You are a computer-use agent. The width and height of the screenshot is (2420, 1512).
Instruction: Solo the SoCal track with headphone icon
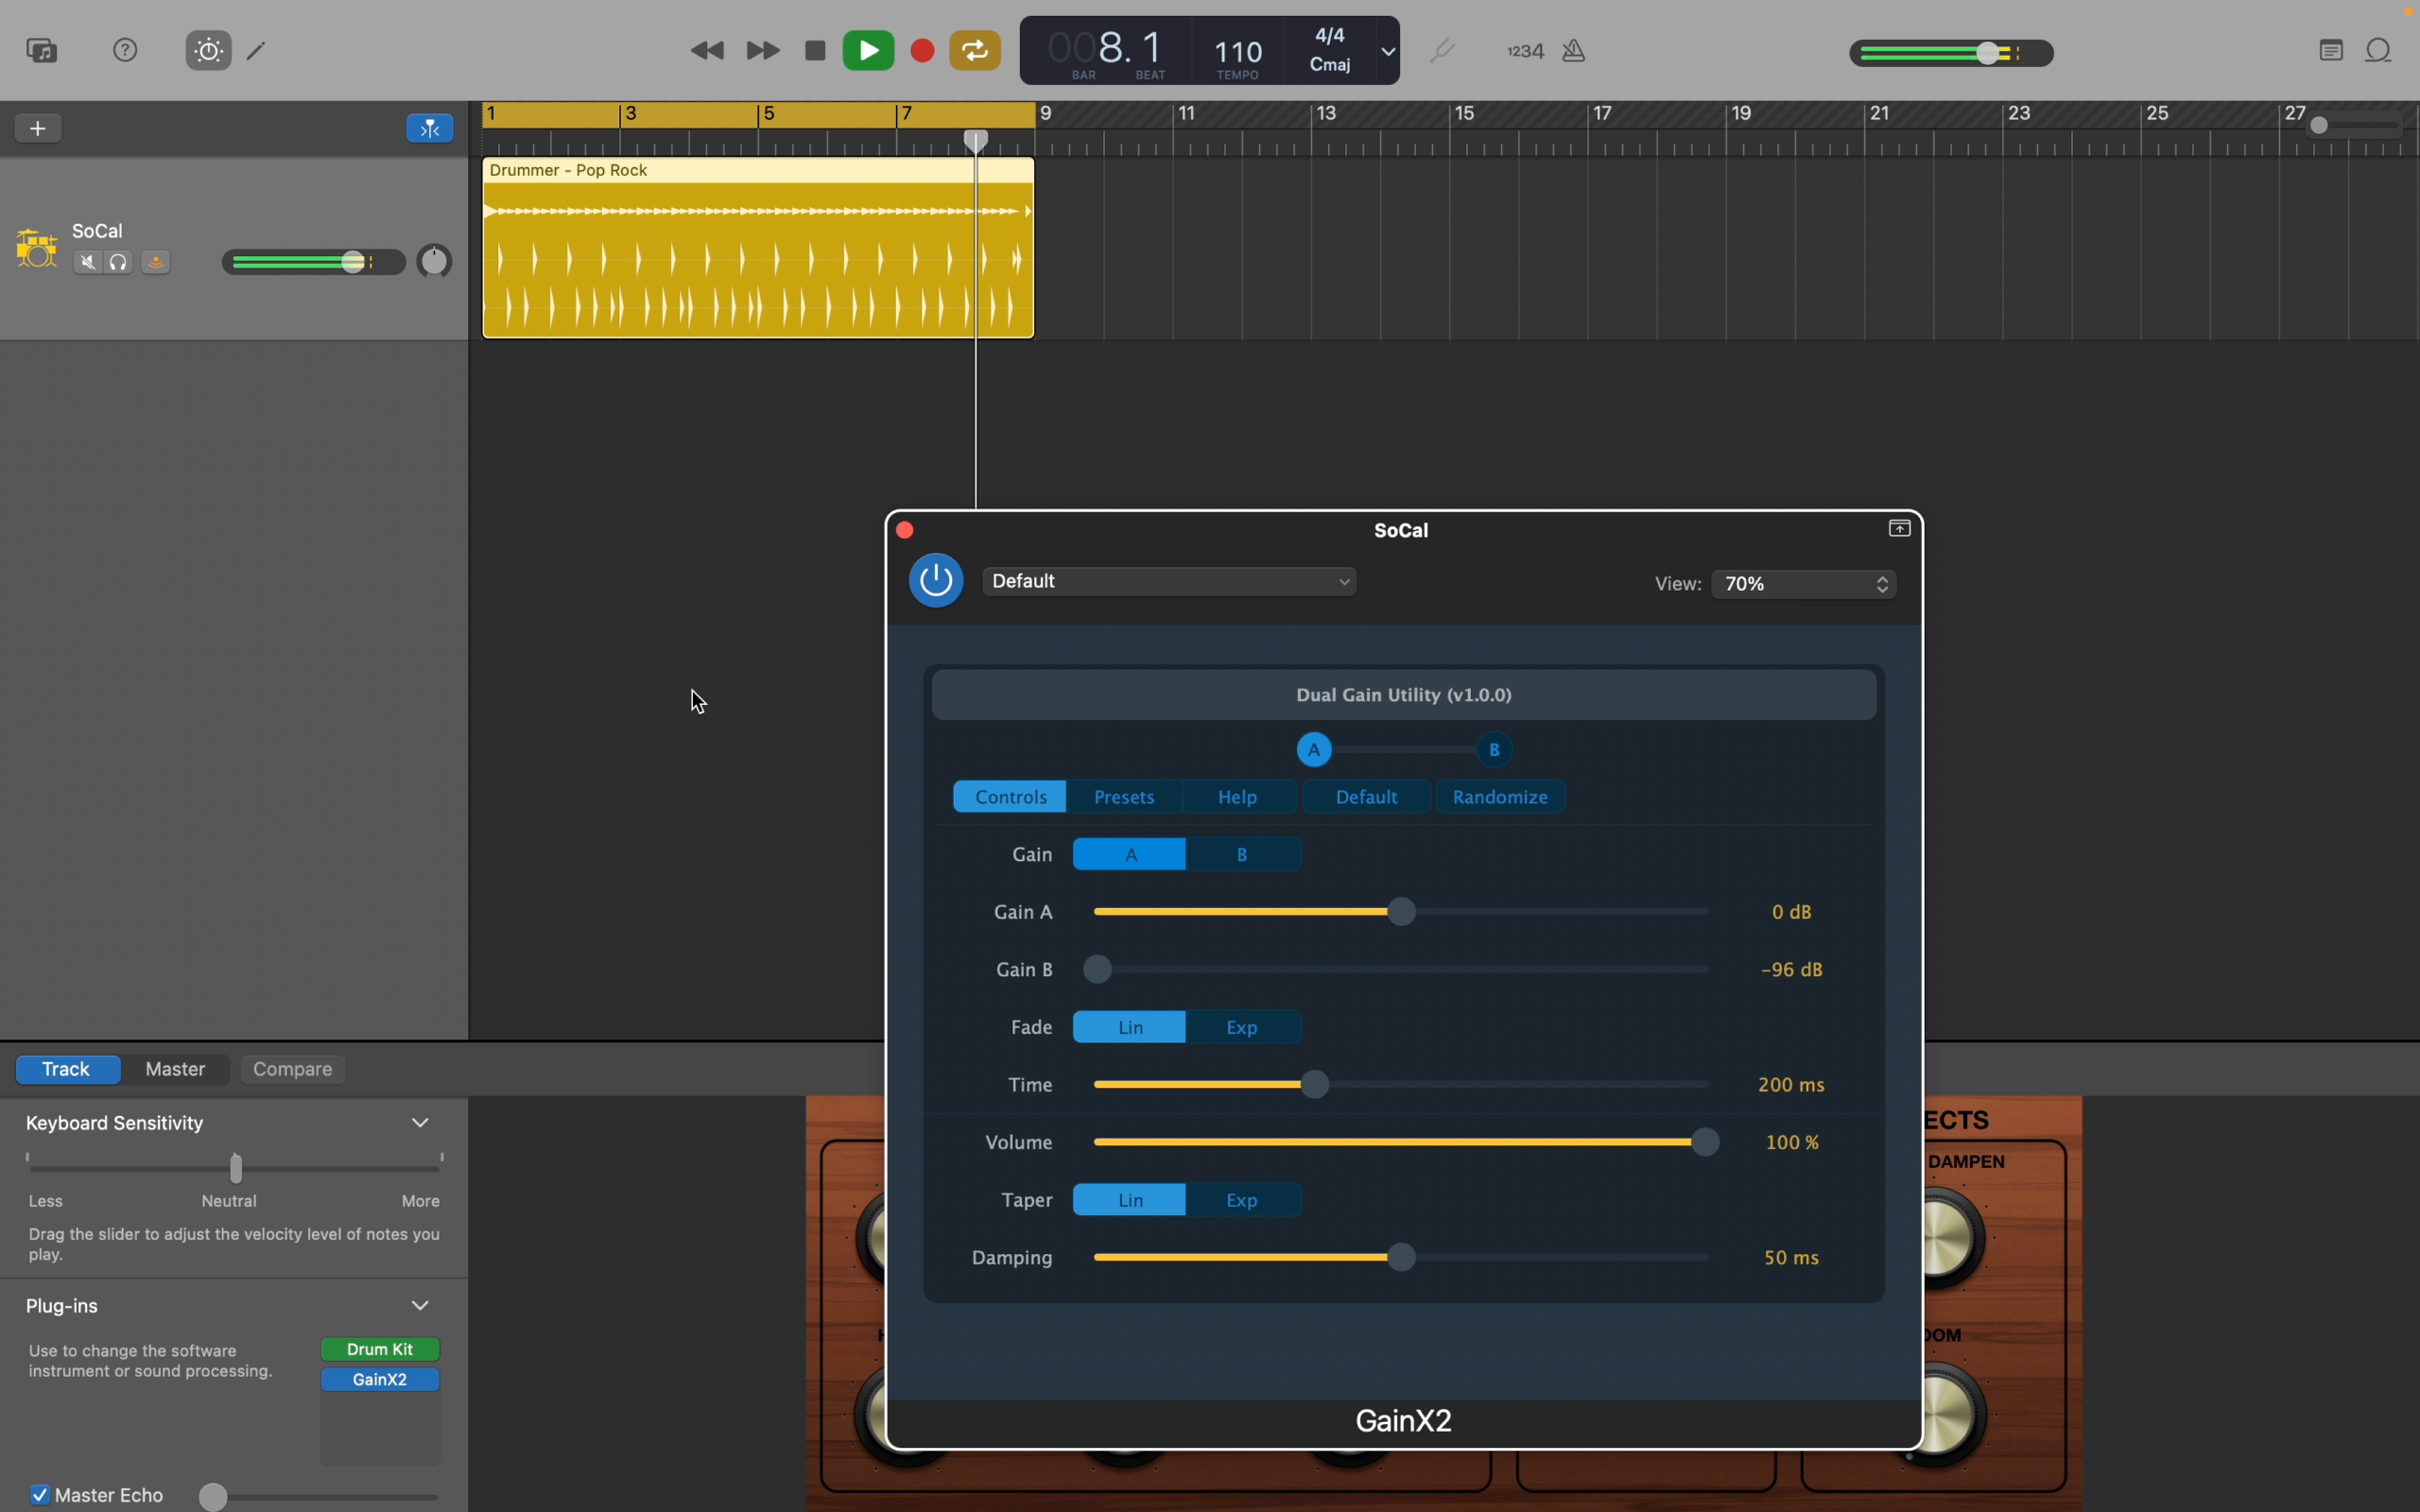[119, 263]
